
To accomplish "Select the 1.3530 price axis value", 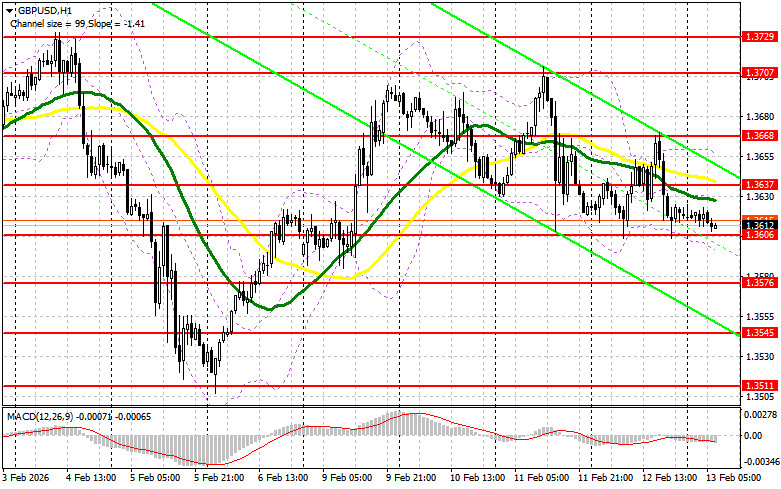I will click(x=759, y=356).
